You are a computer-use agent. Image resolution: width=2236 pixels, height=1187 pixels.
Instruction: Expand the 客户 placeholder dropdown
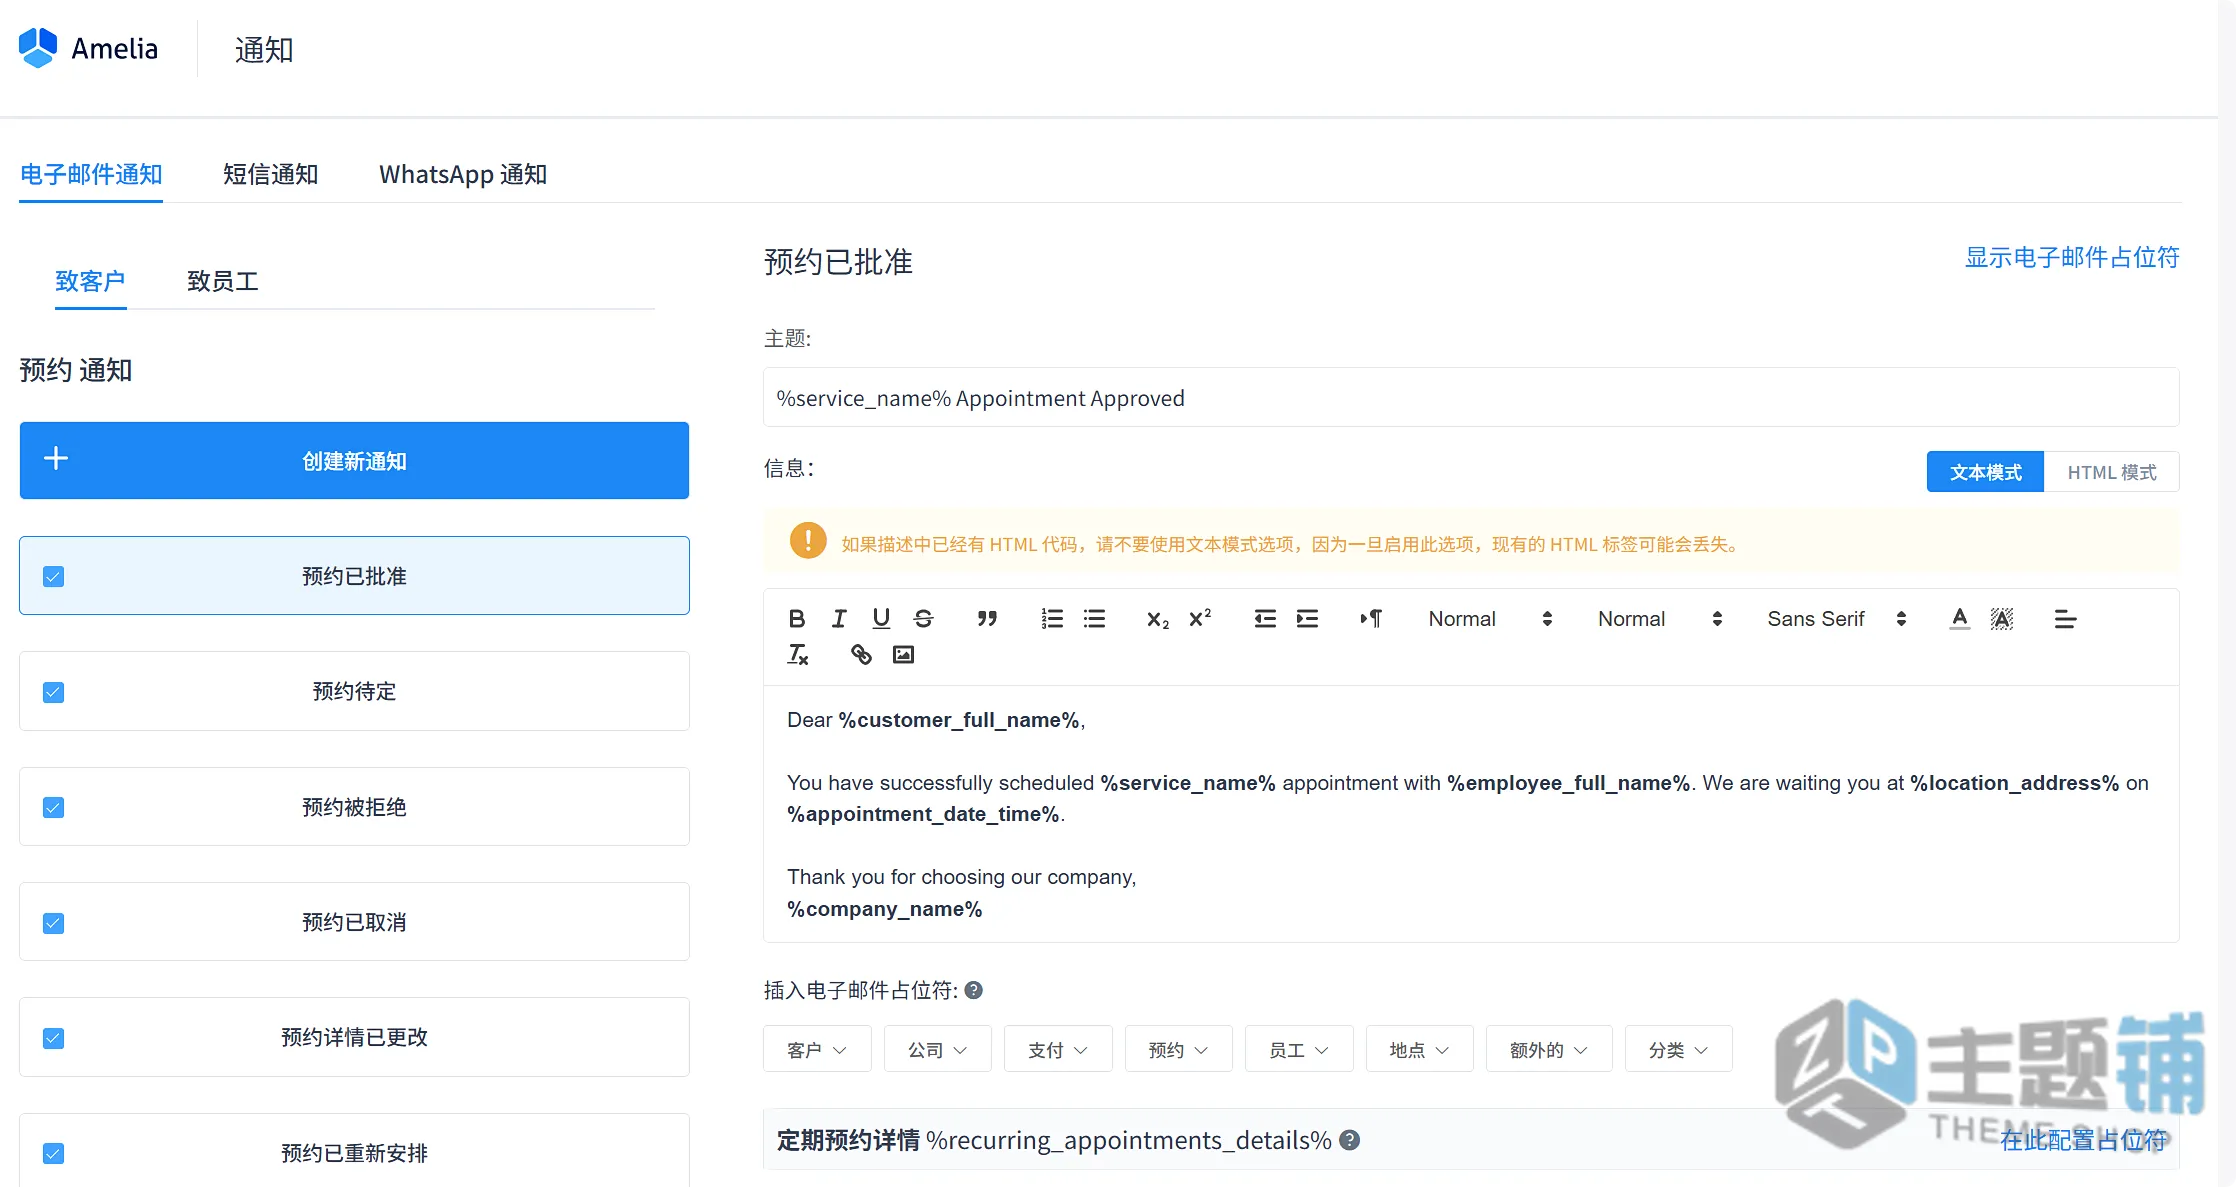[817, 1049]
